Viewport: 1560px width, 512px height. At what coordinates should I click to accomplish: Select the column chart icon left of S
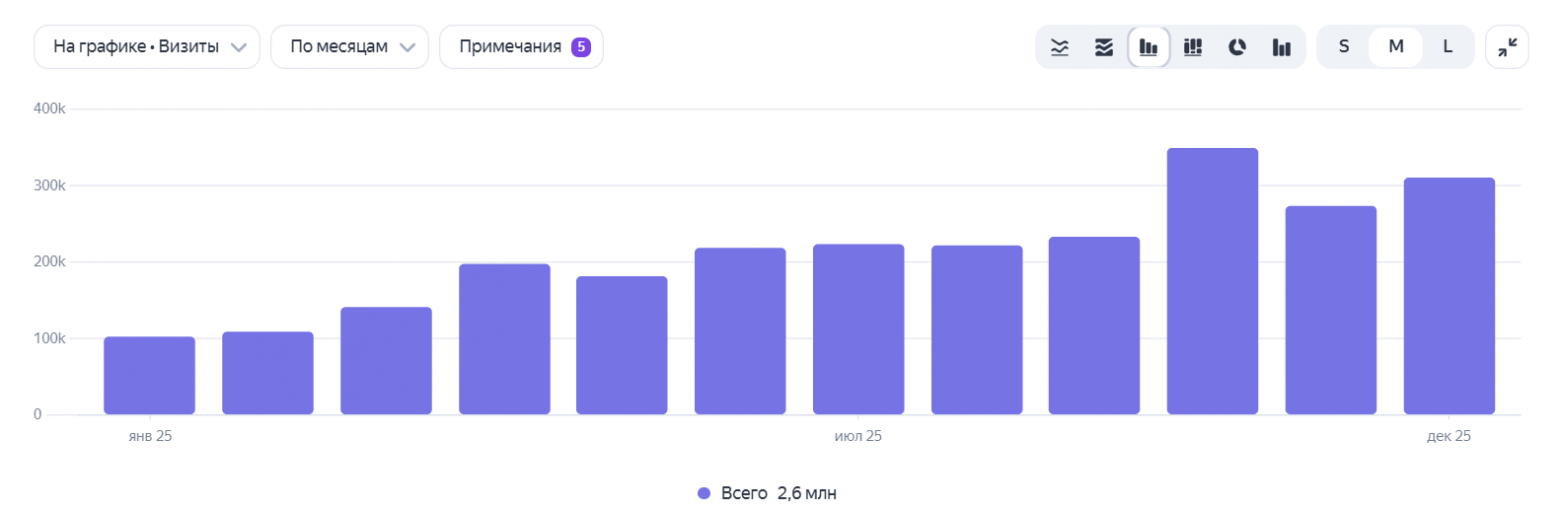(x=1281, y=47)
